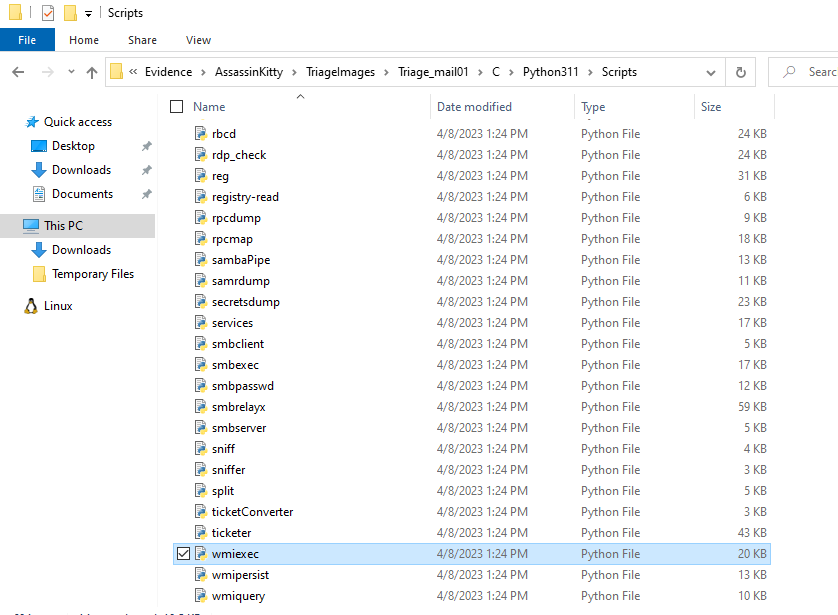838x615 pixels.
Task: Show hidden breadcrumb path chevrons
Action: [x=133, y=72]
